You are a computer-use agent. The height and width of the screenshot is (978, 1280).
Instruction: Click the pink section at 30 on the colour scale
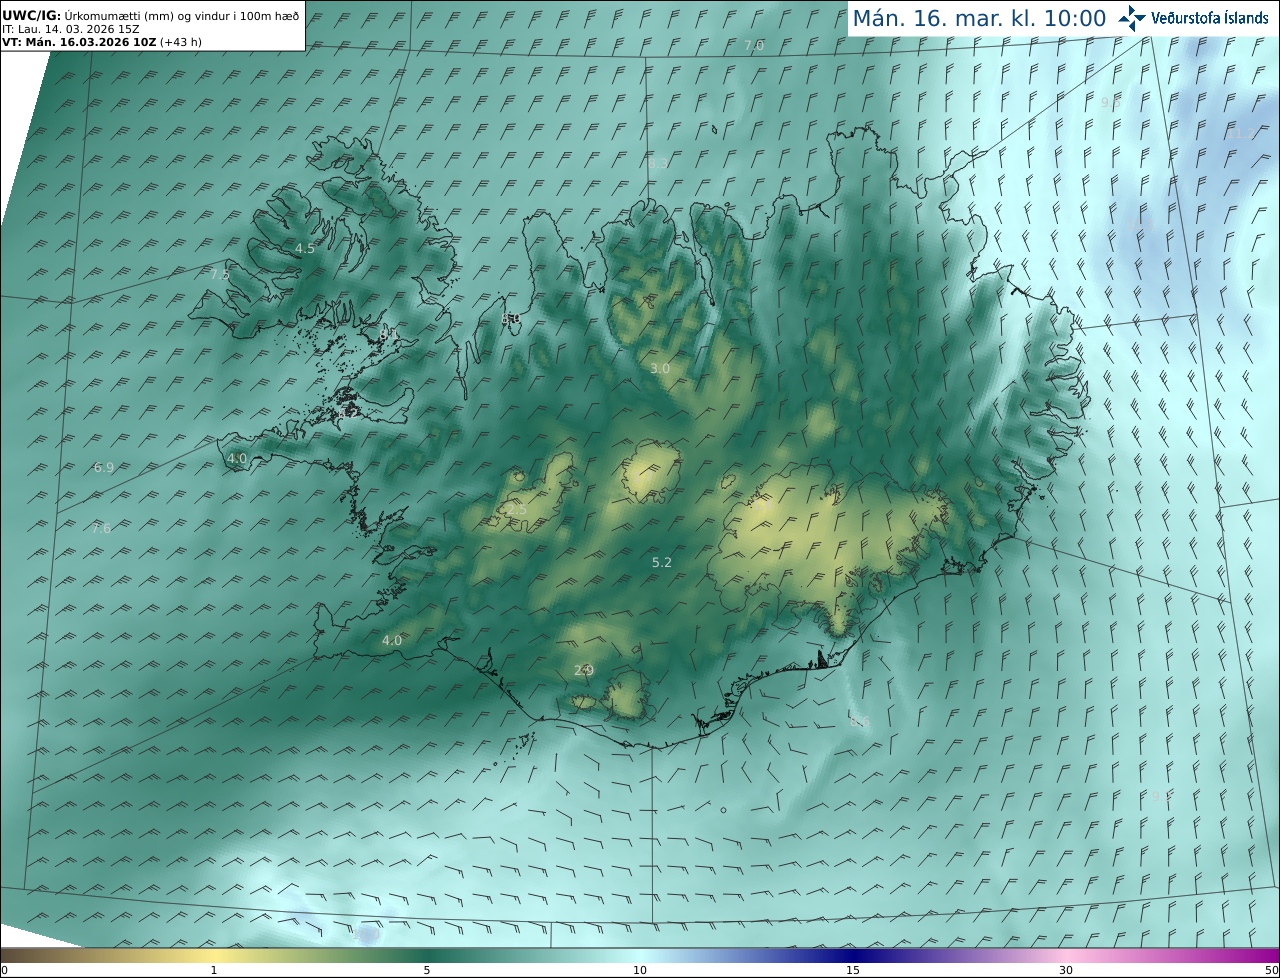coord(1066,955)
